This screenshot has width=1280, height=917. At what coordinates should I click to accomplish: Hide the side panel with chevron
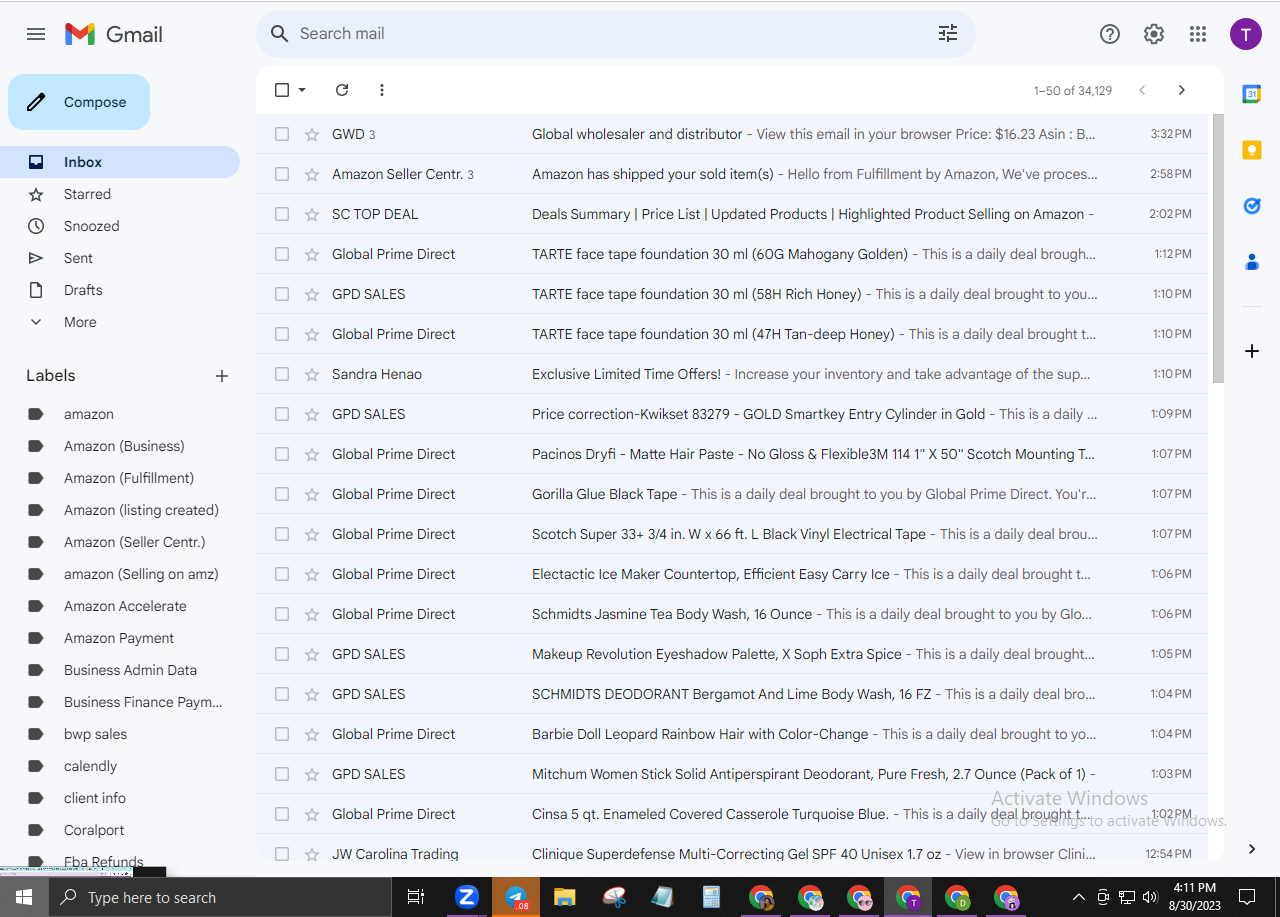pos(1252,849)
